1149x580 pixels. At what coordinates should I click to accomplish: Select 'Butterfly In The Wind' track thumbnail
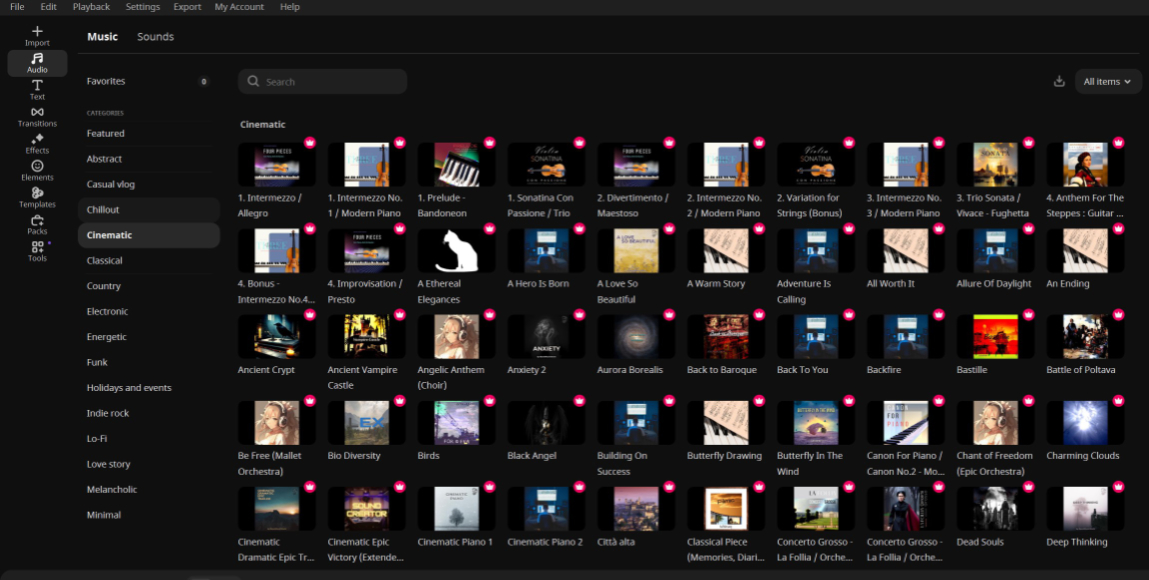816,423
